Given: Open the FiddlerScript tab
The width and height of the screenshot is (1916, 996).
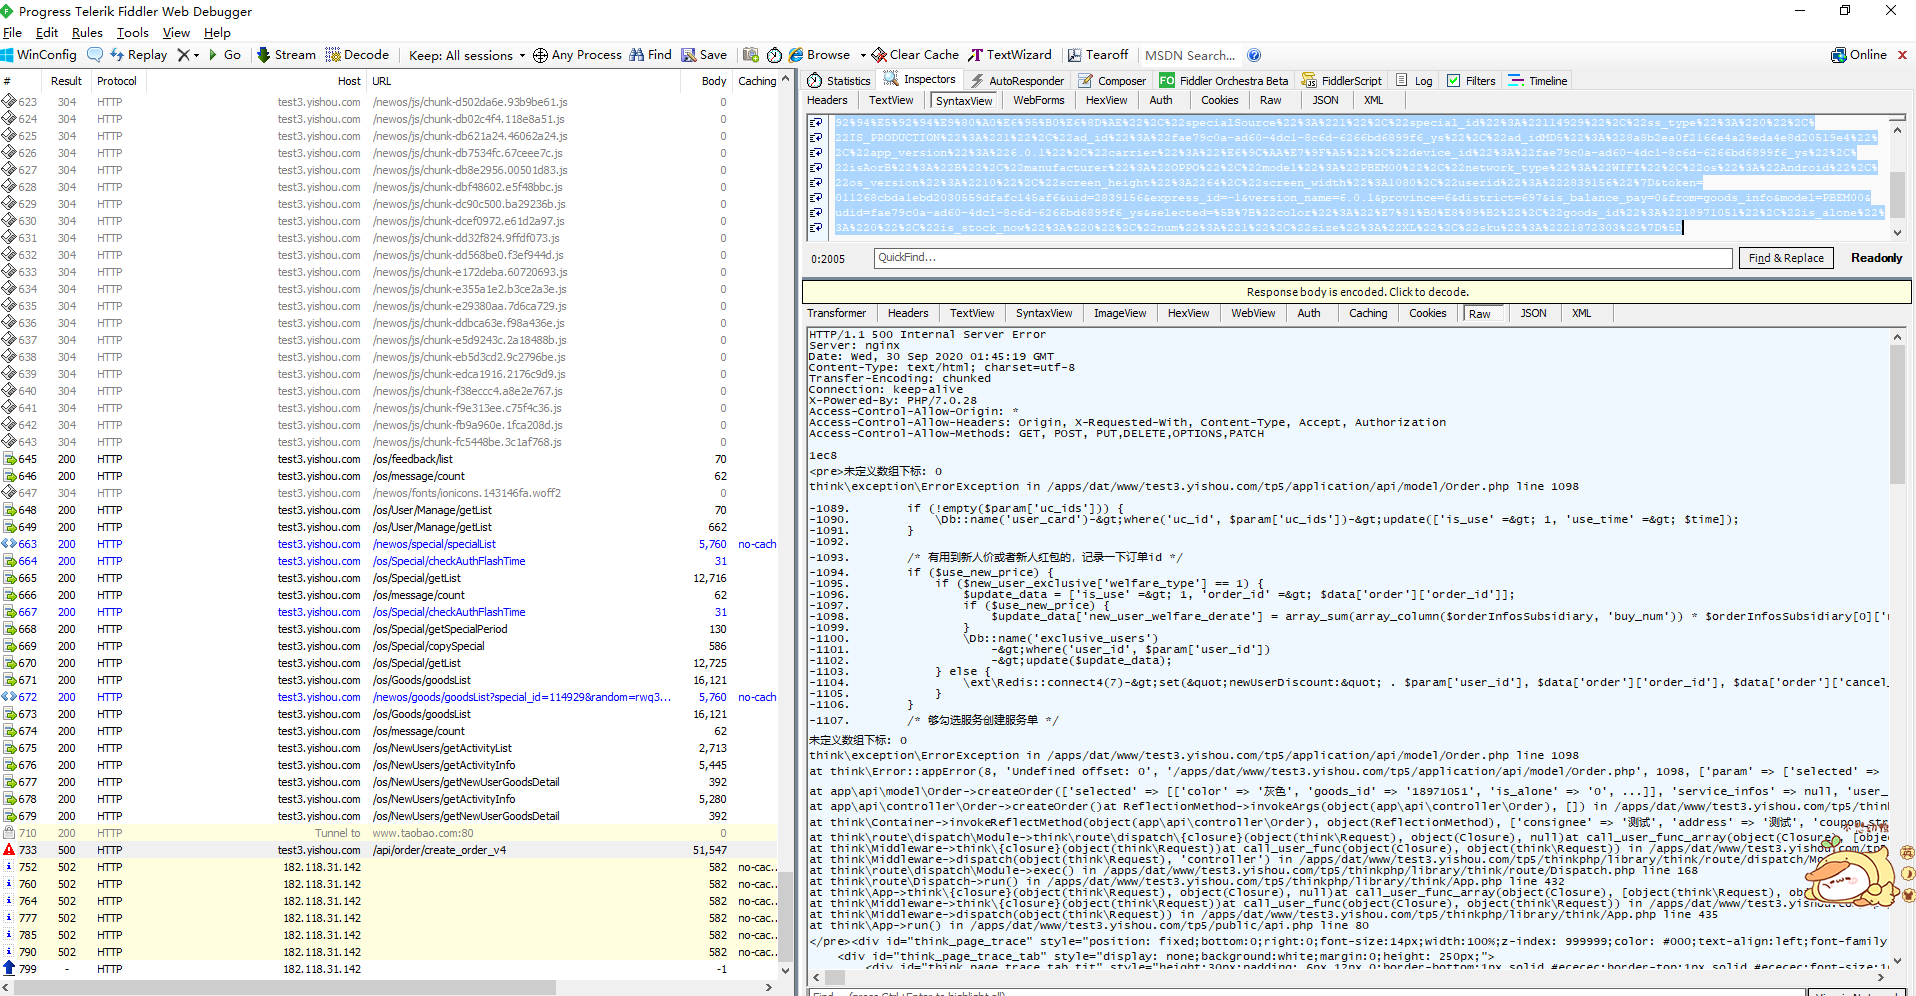Looking at the screenshot, I should tap(1341, 81).
